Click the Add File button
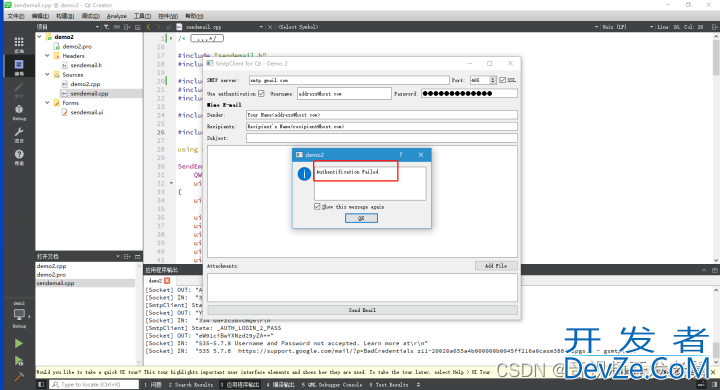 [496, 266]
